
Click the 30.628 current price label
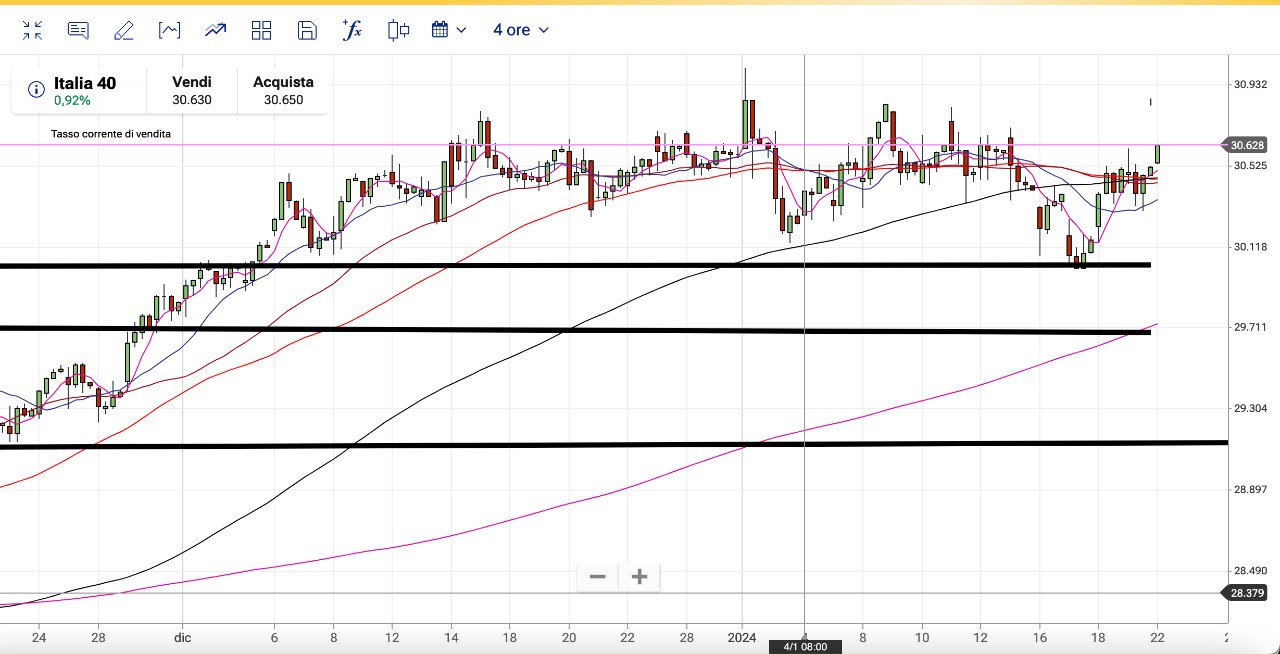(1247, 145)
